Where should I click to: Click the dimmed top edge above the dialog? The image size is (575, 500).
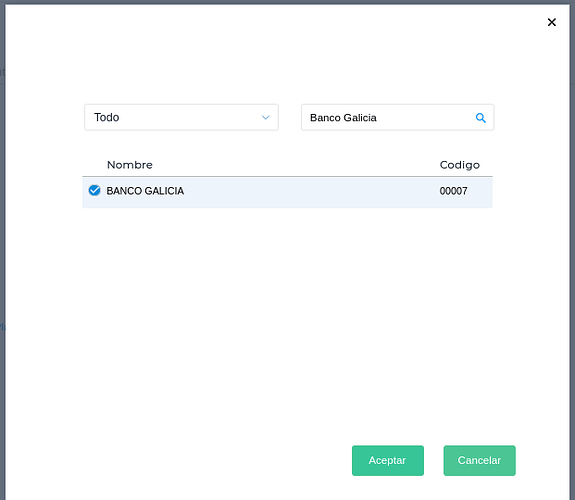288,2
